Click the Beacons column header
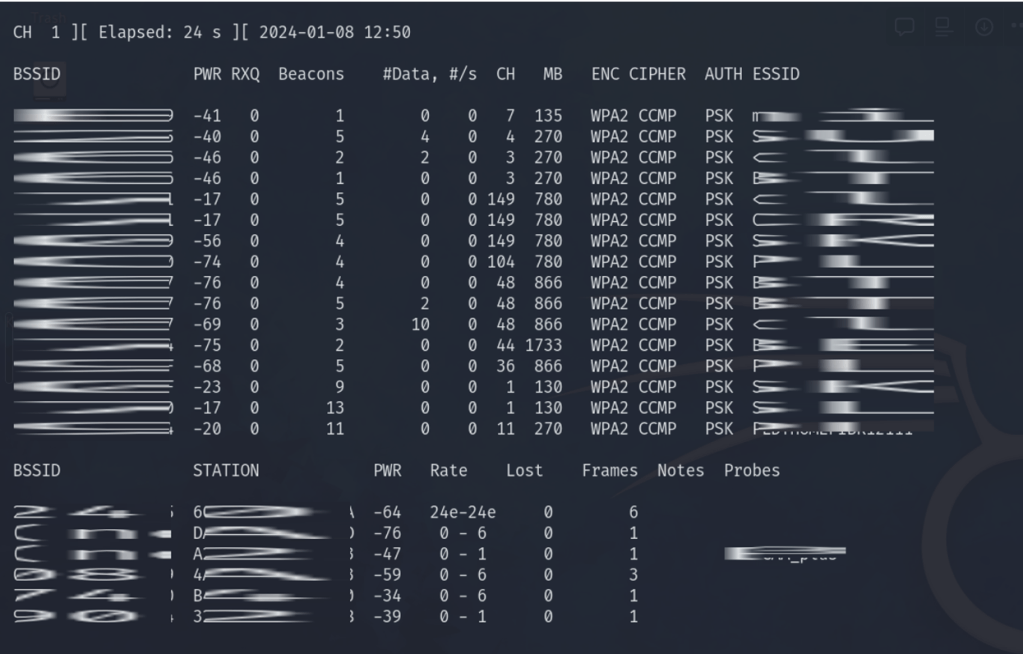The image size is (1023, 654). [310, 74]
